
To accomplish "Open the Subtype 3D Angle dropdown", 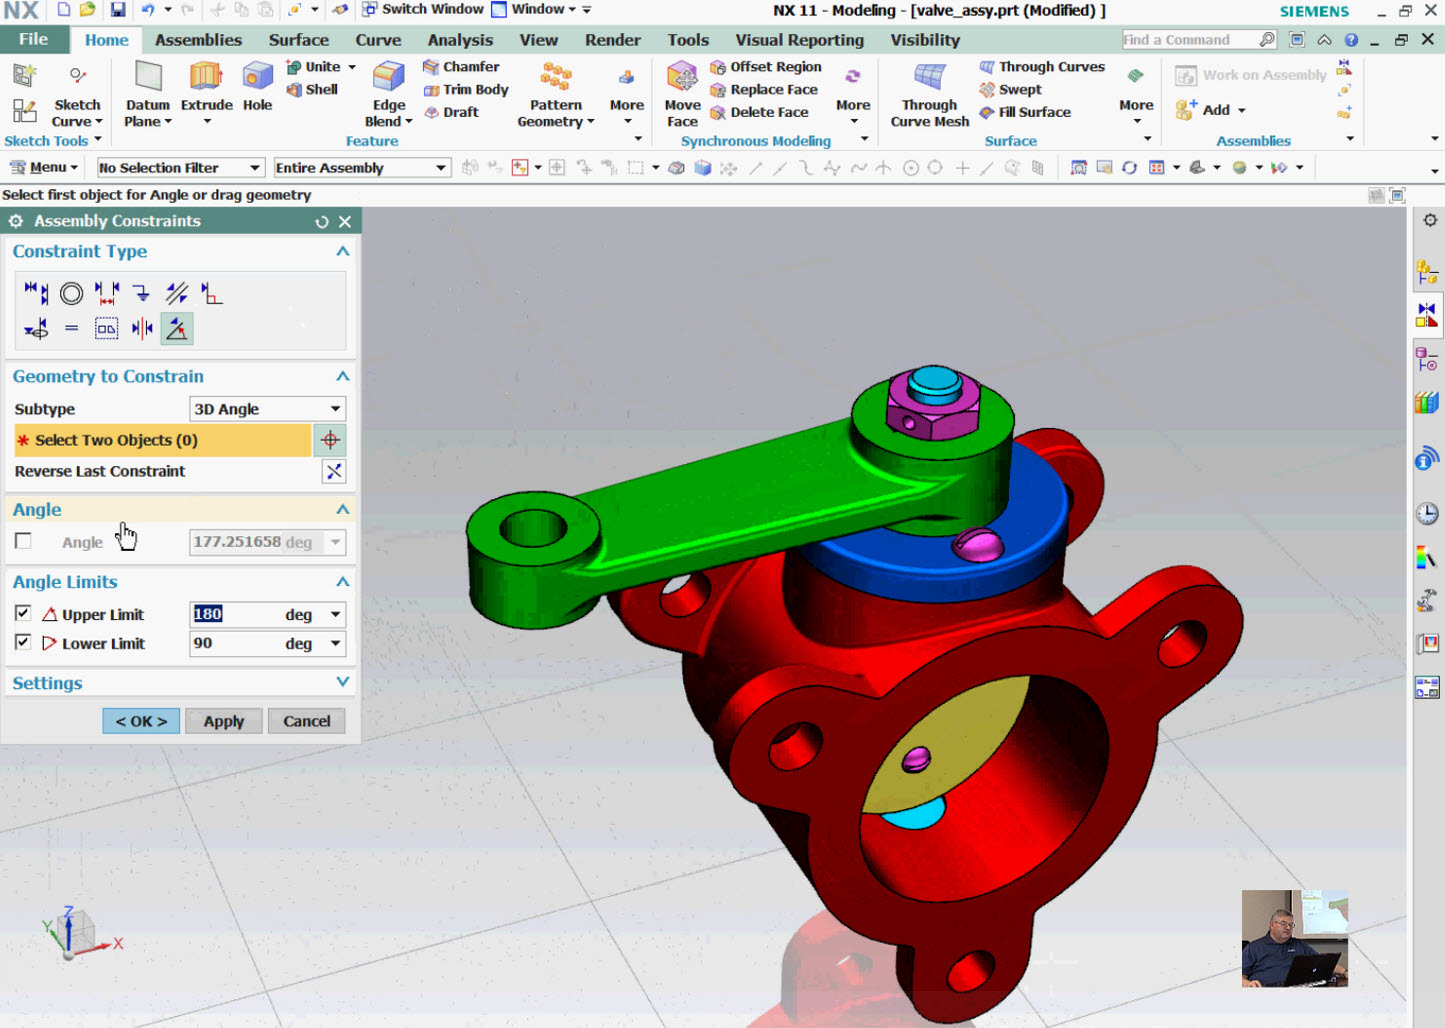I will click(267, 408).
